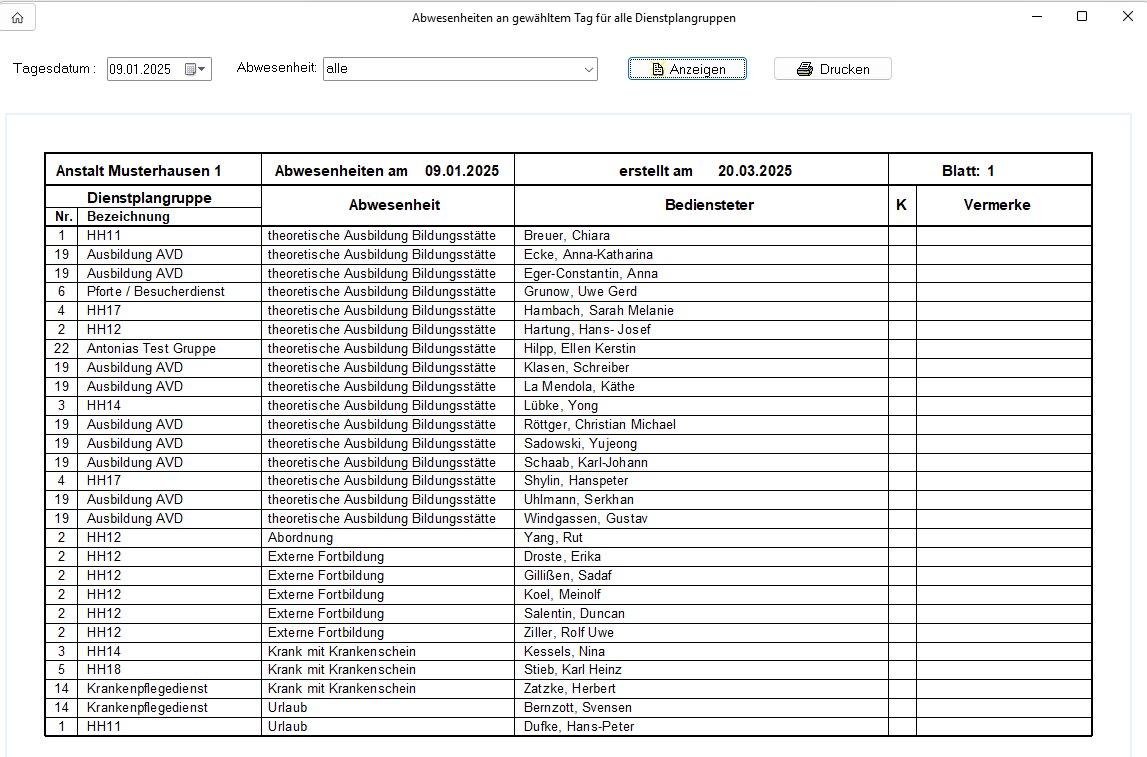
Task: Close the Abwesenheiten window
Action: [1126, 16]
